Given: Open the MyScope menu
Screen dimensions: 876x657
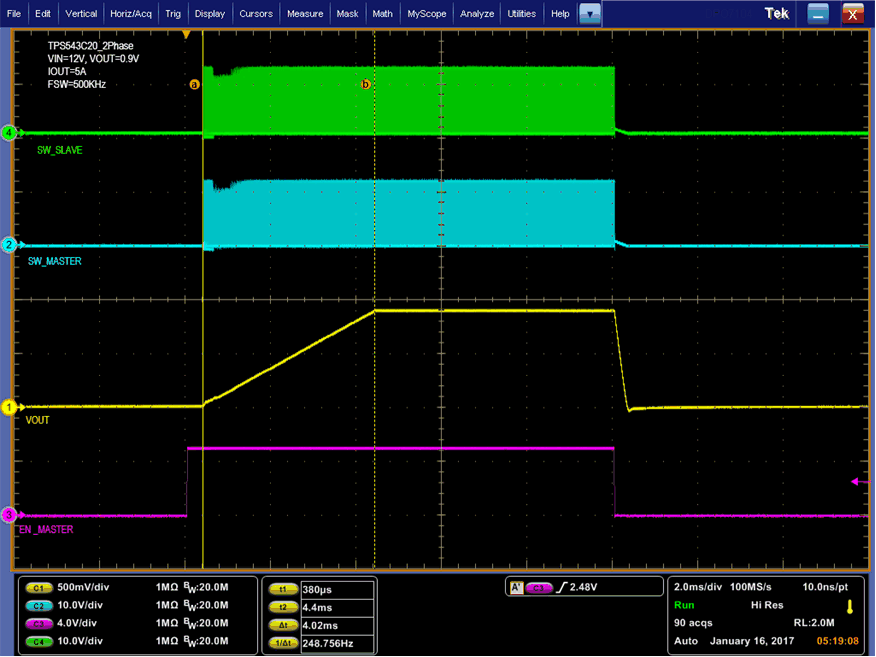Looking at the screenshot, I should click(x=427, y=14).
